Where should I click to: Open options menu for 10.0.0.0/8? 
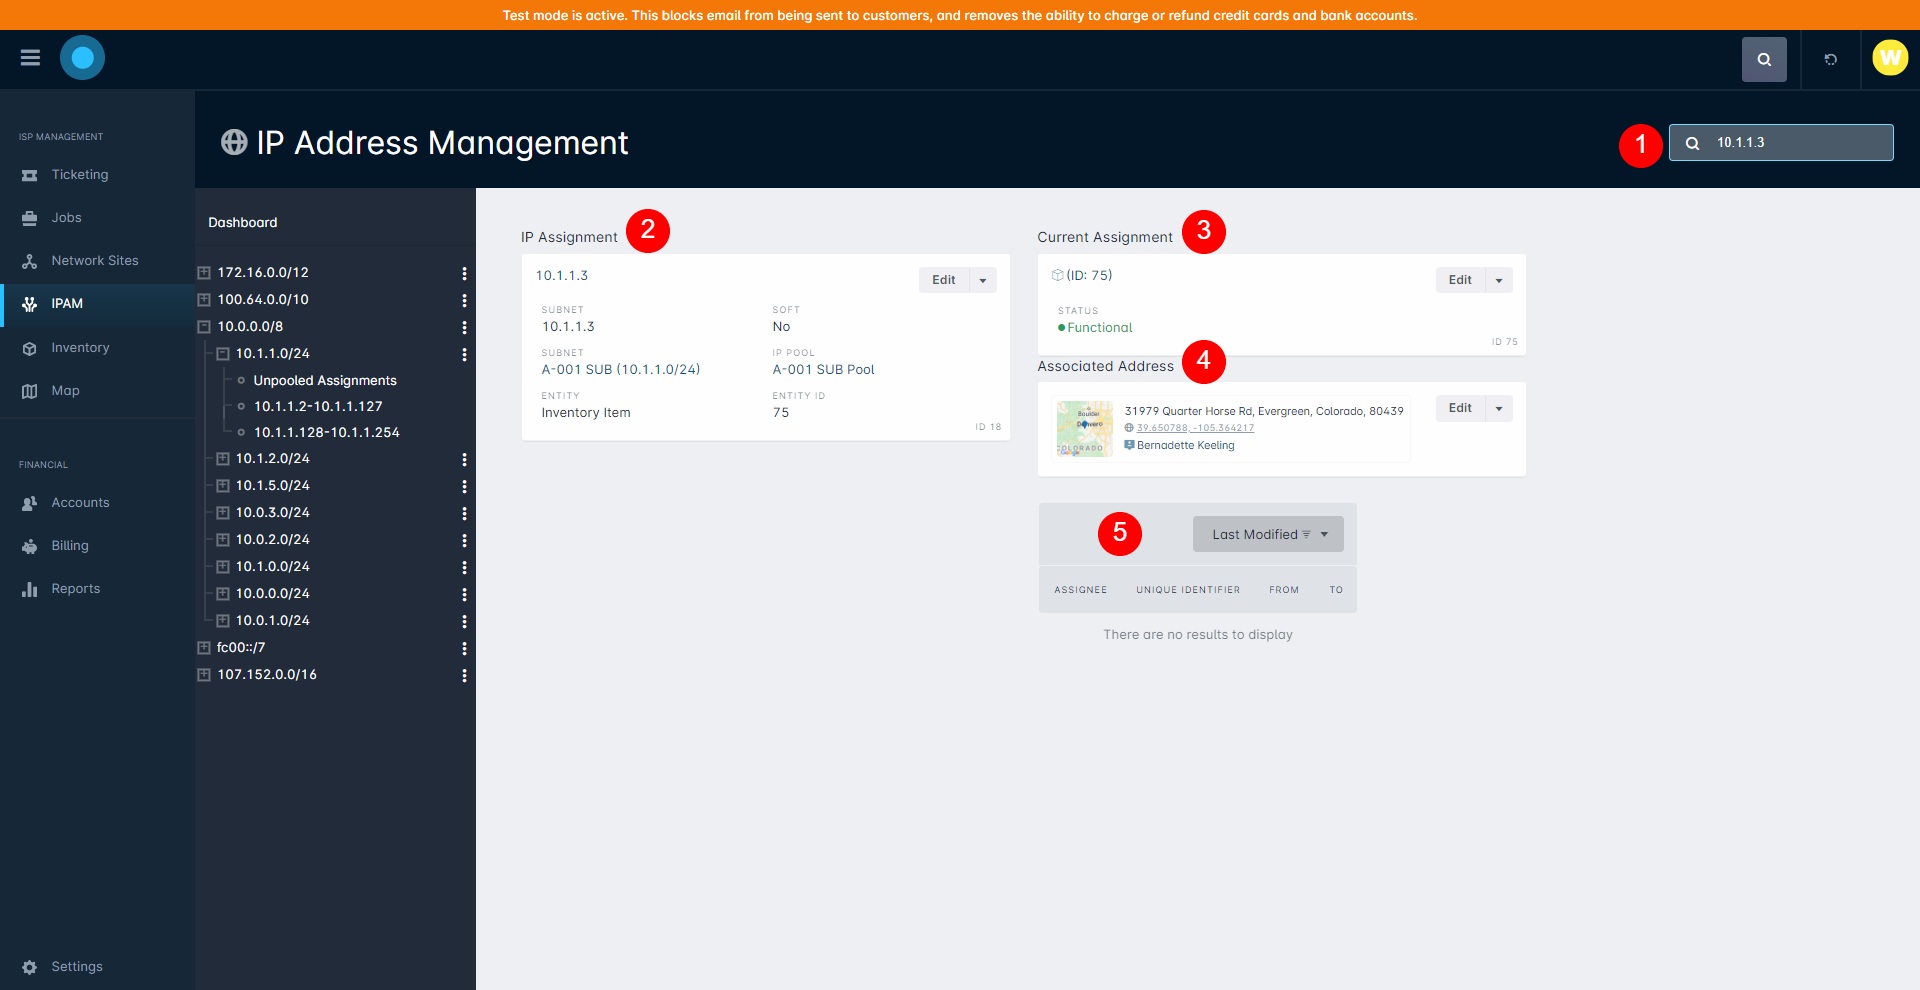(464, 327)
